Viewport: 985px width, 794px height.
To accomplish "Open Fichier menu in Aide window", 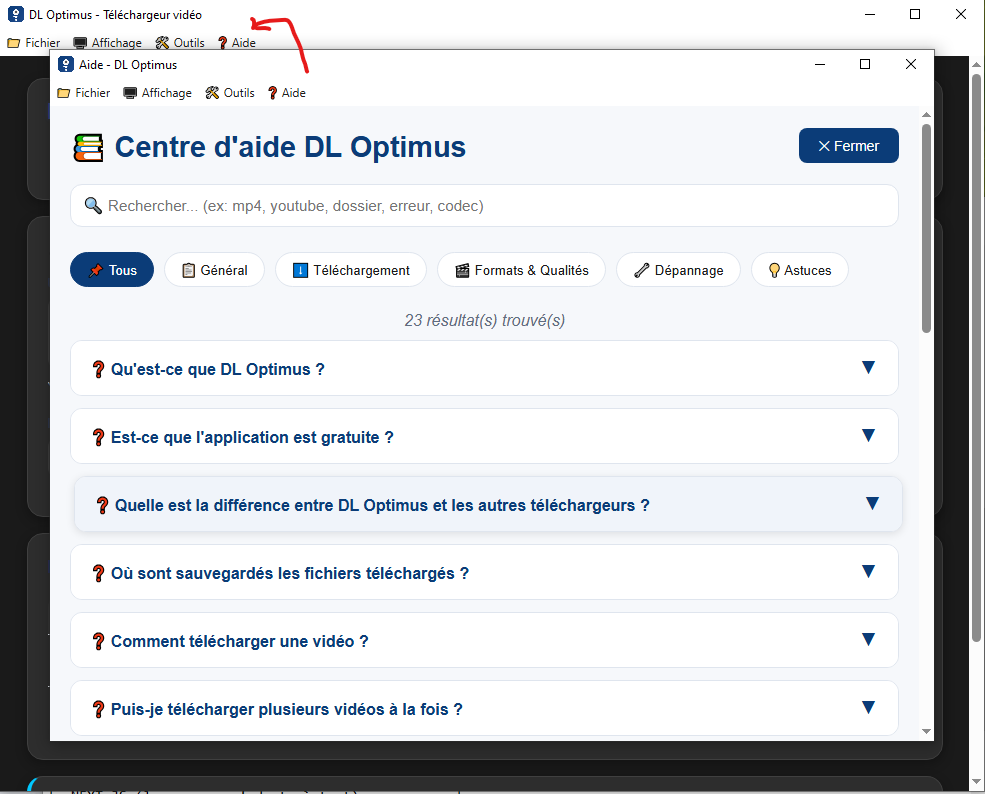I will pos(84,93).
